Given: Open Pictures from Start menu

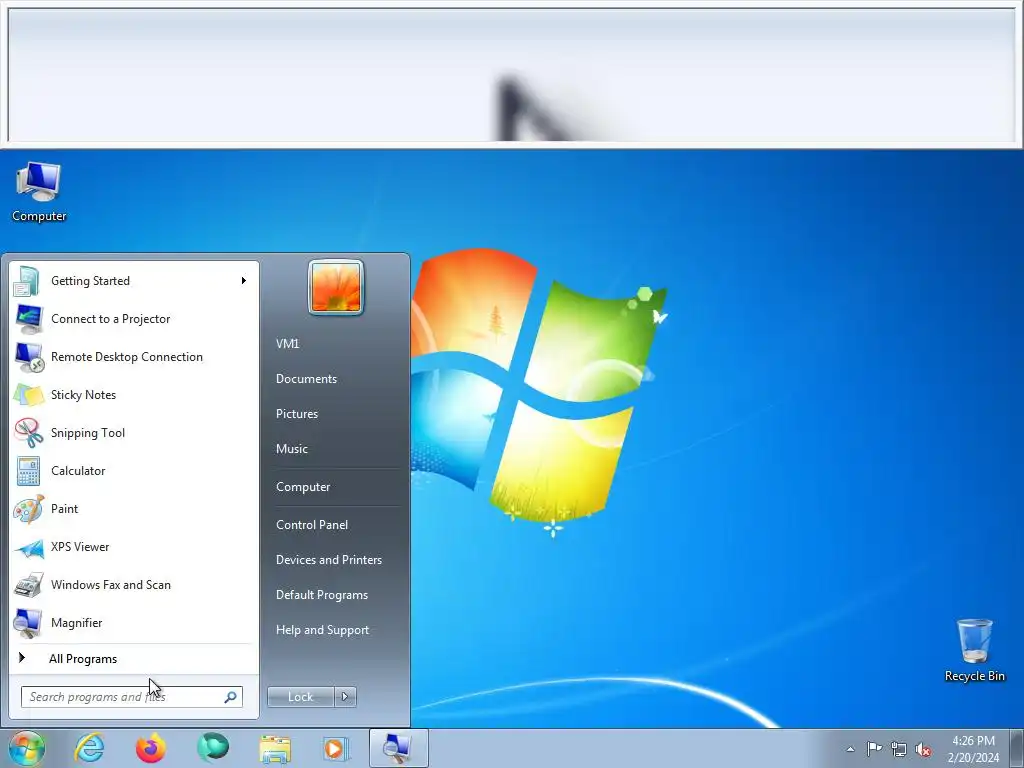Looking at the screenshot, I should click(x=297, y=414).
